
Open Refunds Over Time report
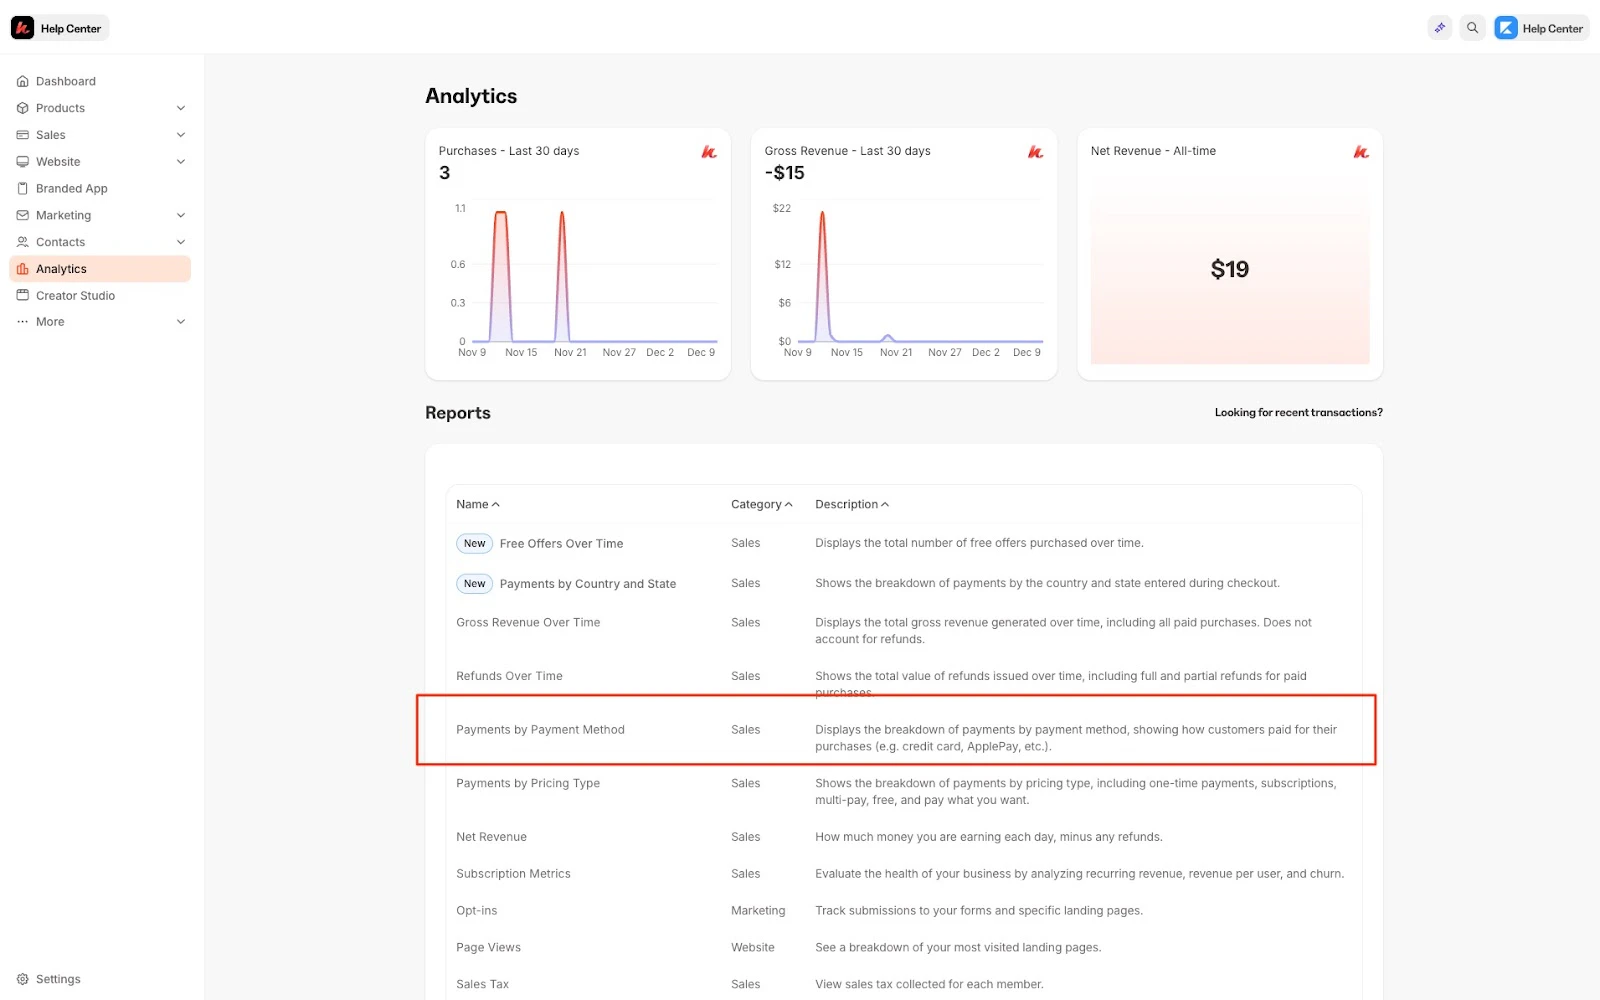click(x=509, y=676)
